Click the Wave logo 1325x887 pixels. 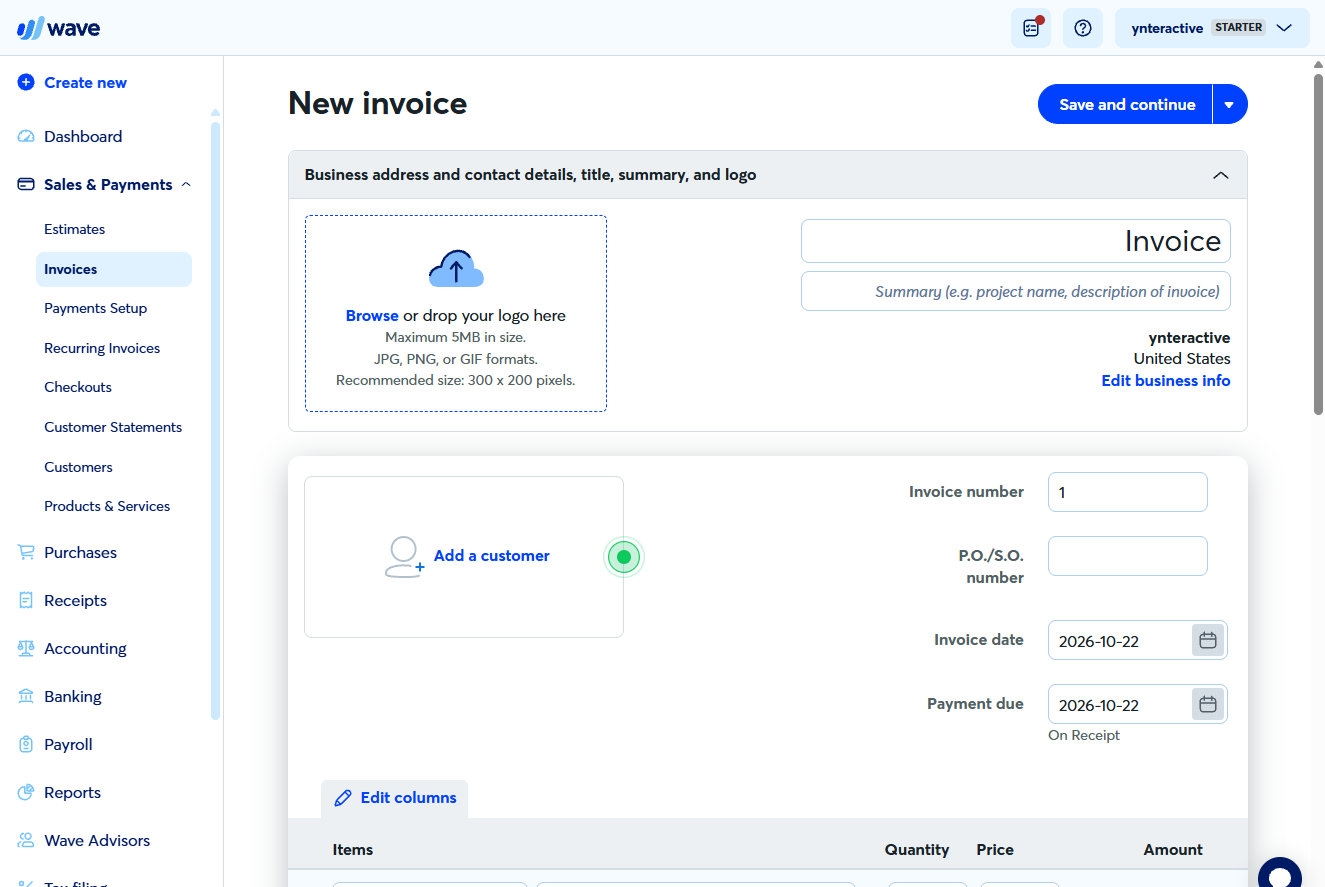click(59, 28)
